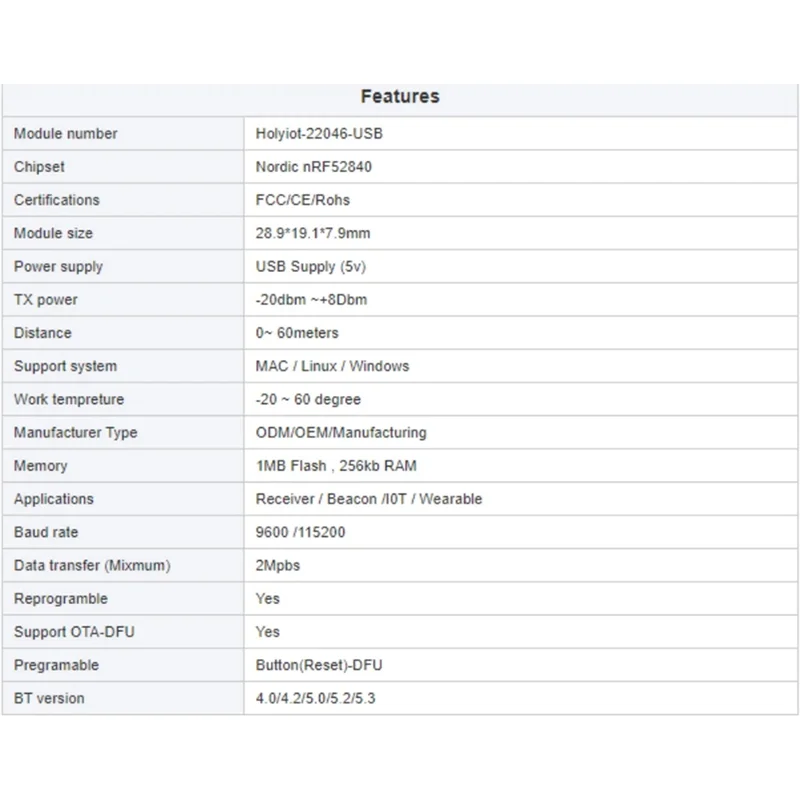Click the USB Supply (5v) value
Screen dimensions: 800x800
(308, 267)
